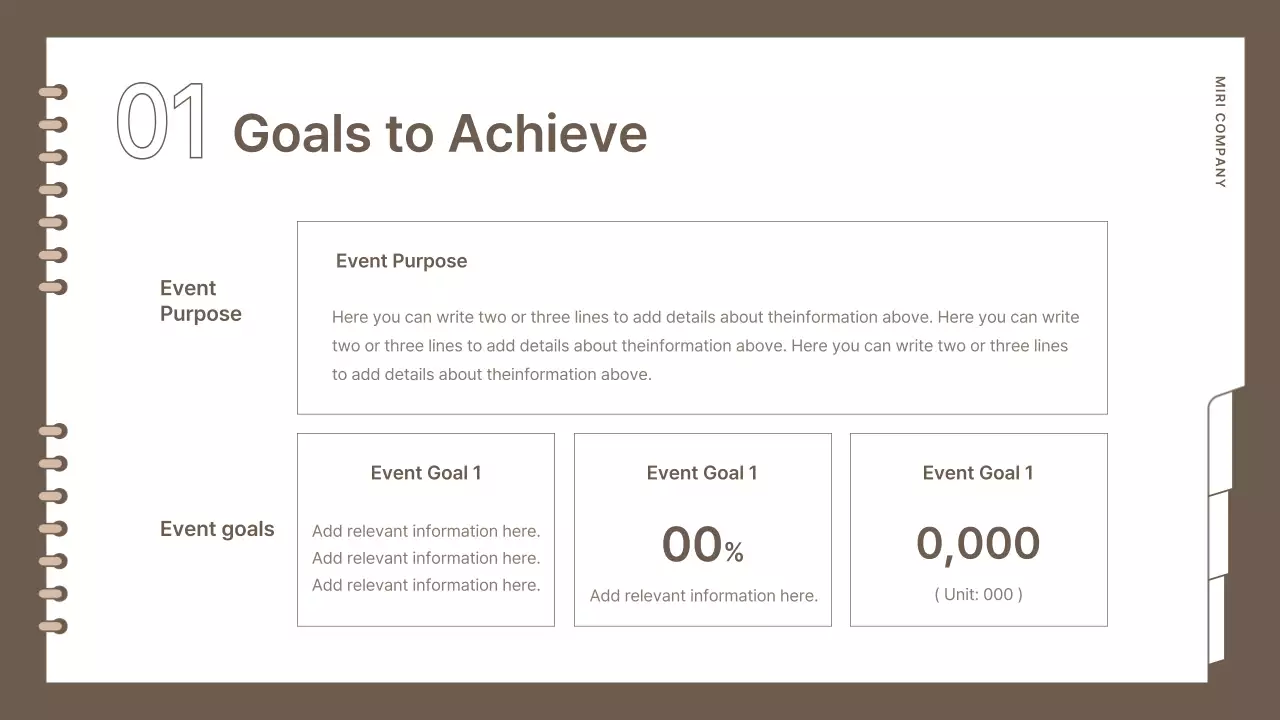Image resolution: width=1280 pixels, height=720 pixels.
Task: Click "Event Goal 1" heading above "0,000"
Action: point(978,473)
